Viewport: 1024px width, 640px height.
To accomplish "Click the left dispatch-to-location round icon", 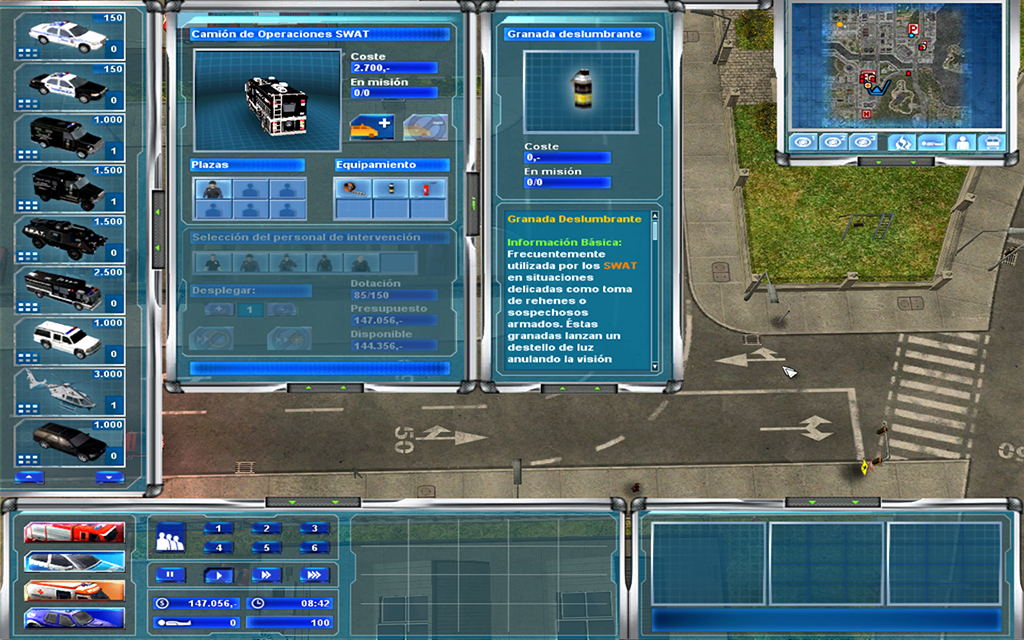I will pos(211,338).
